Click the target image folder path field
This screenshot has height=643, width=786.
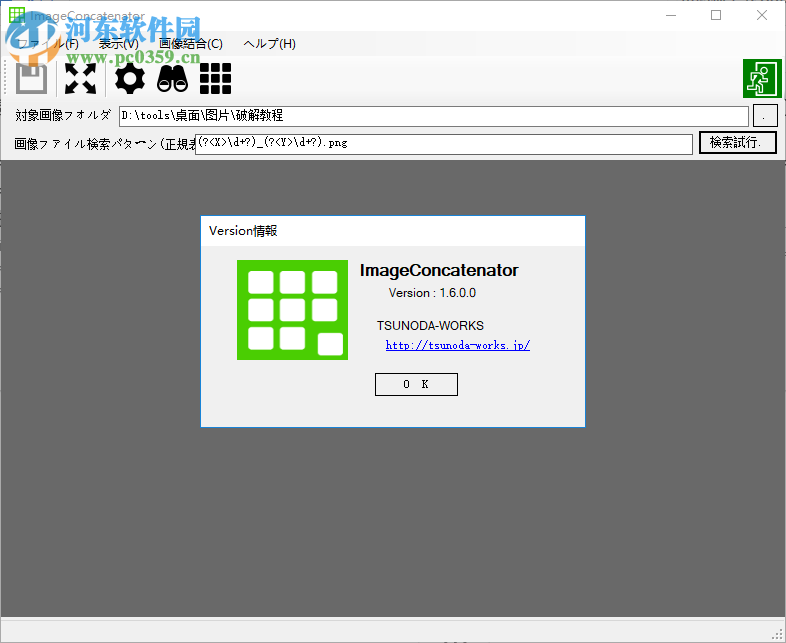[434, 116]
